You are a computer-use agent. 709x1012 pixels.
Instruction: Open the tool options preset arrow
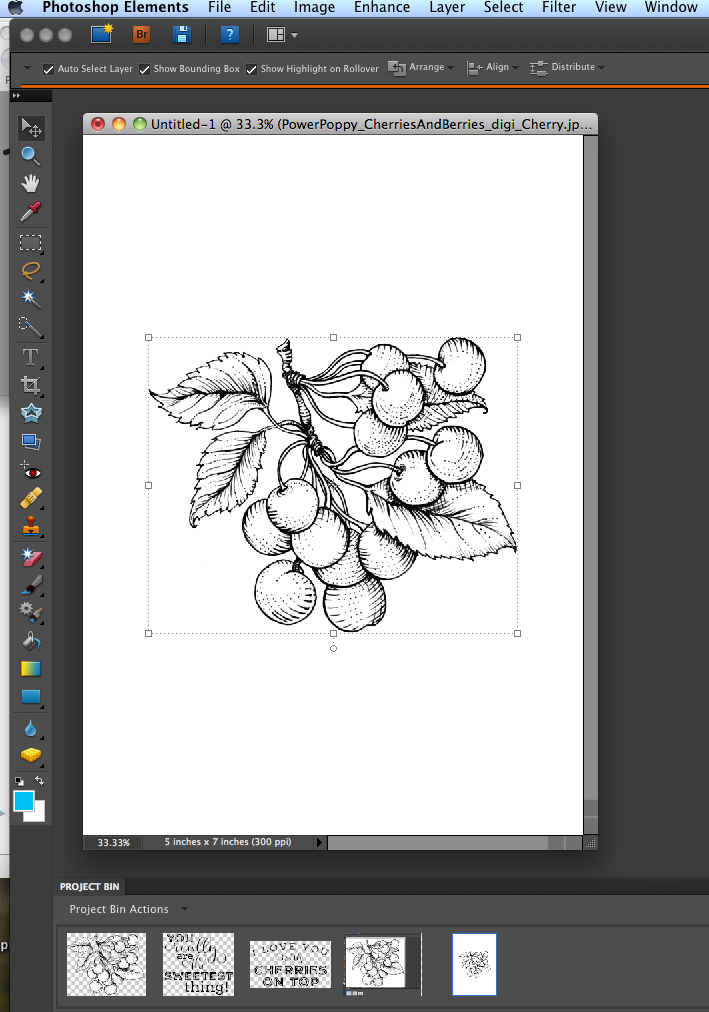27,68
